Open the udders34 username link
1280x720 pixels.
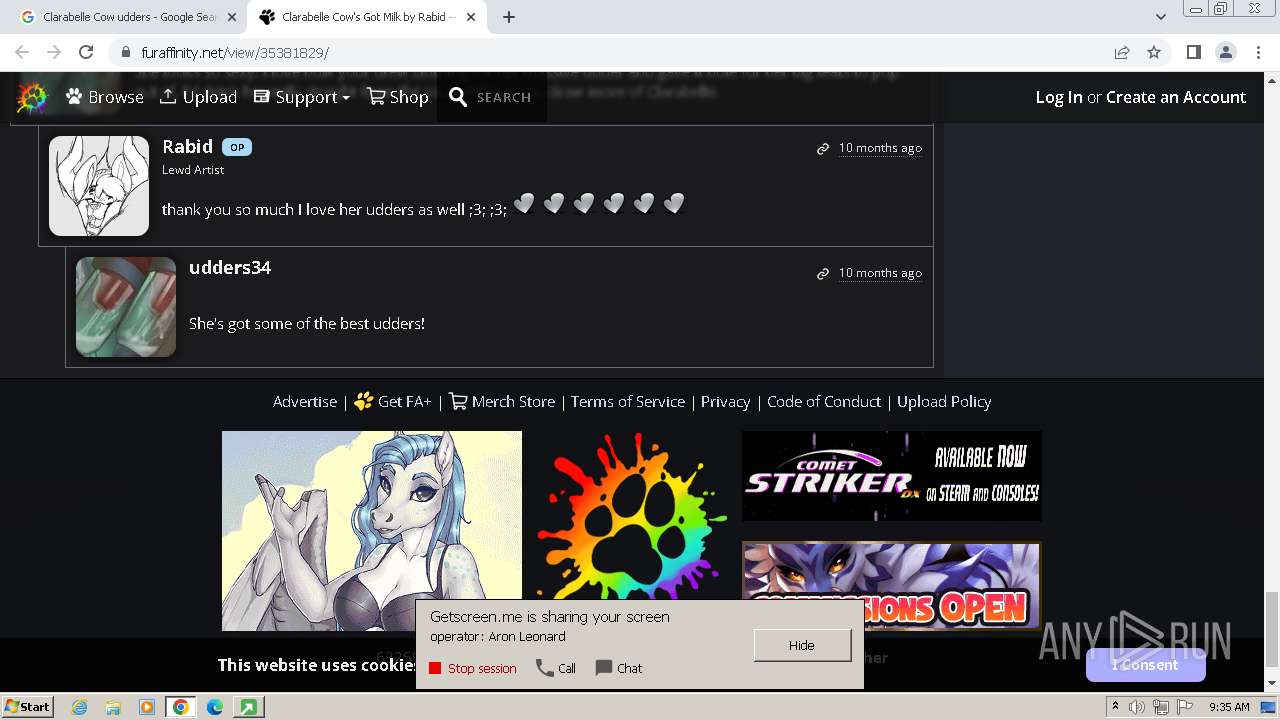[230, 267]
